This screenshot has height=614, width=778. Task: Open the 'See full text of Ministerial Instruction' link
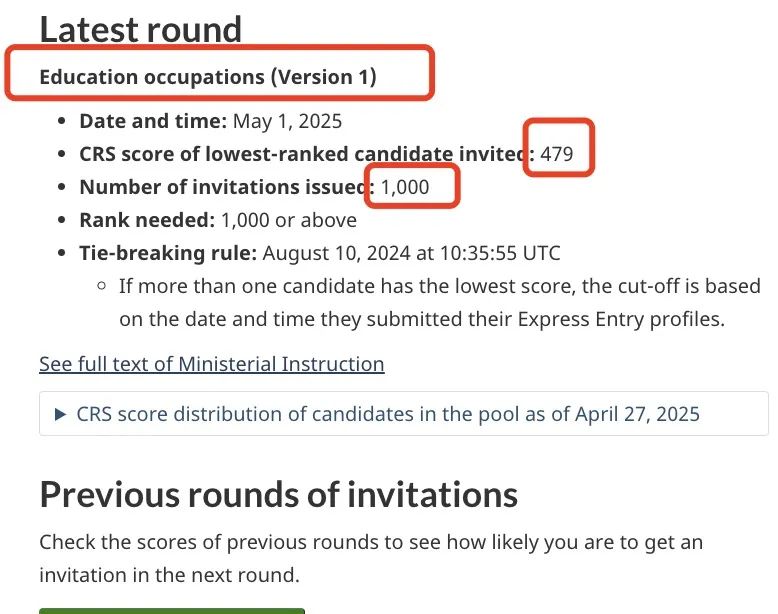pos(212,364)
